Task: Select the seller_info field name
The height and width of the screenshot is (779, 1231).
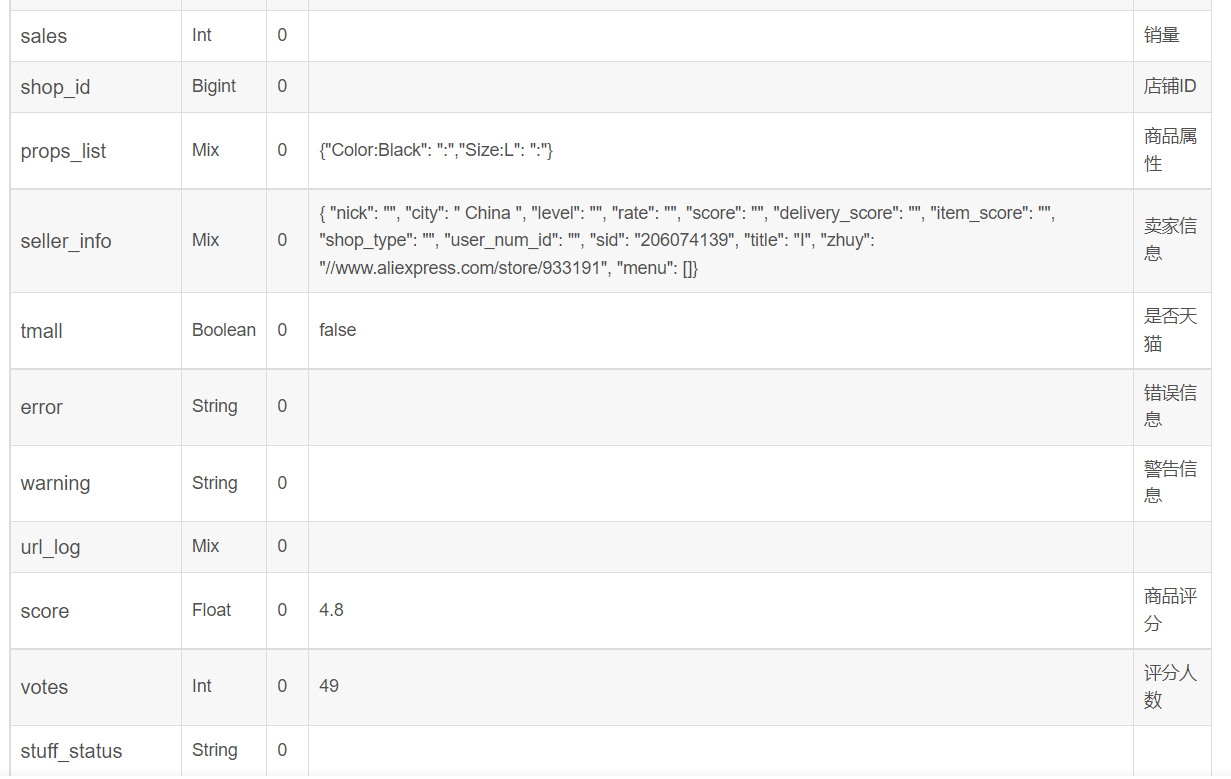Action: 66,241
